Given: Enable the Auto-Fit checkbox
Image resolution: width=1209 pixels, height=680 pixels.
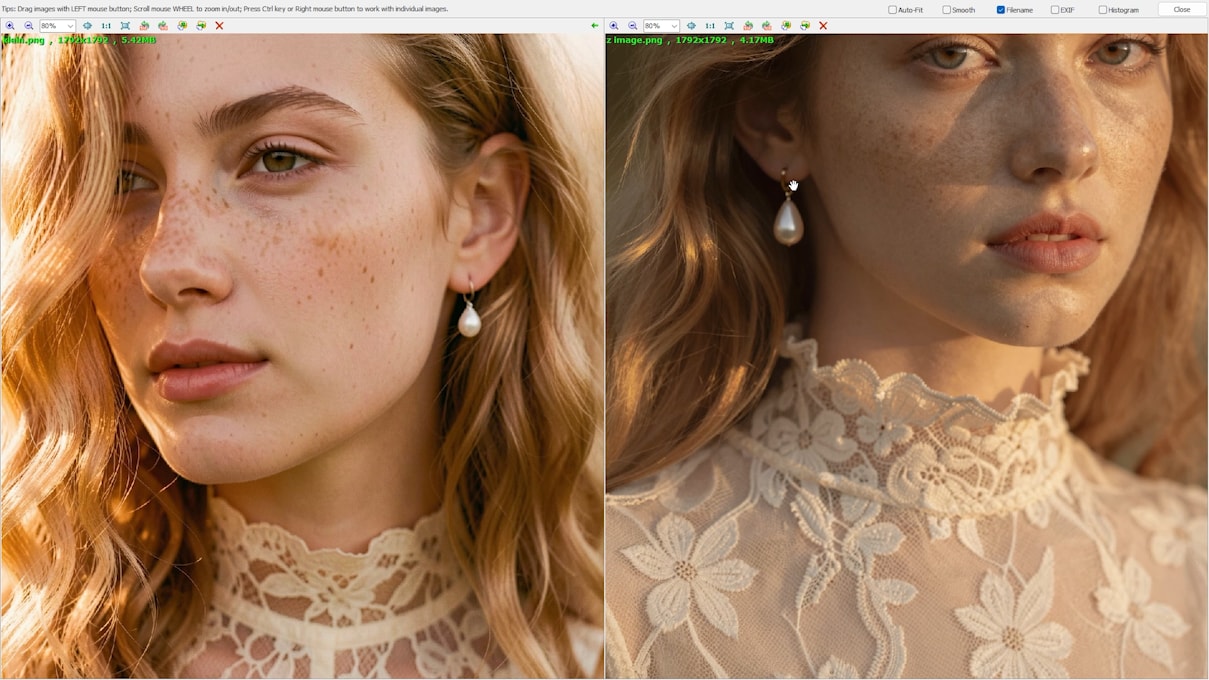Looking at the screenshot, I should tap(893, 10).
